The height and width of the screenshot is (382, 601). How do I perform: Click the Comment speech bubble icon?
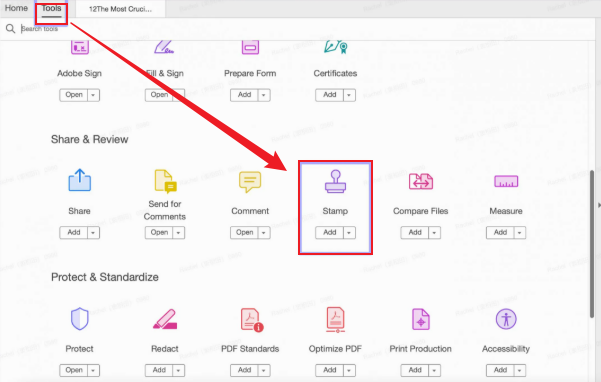tap(250, 182)
